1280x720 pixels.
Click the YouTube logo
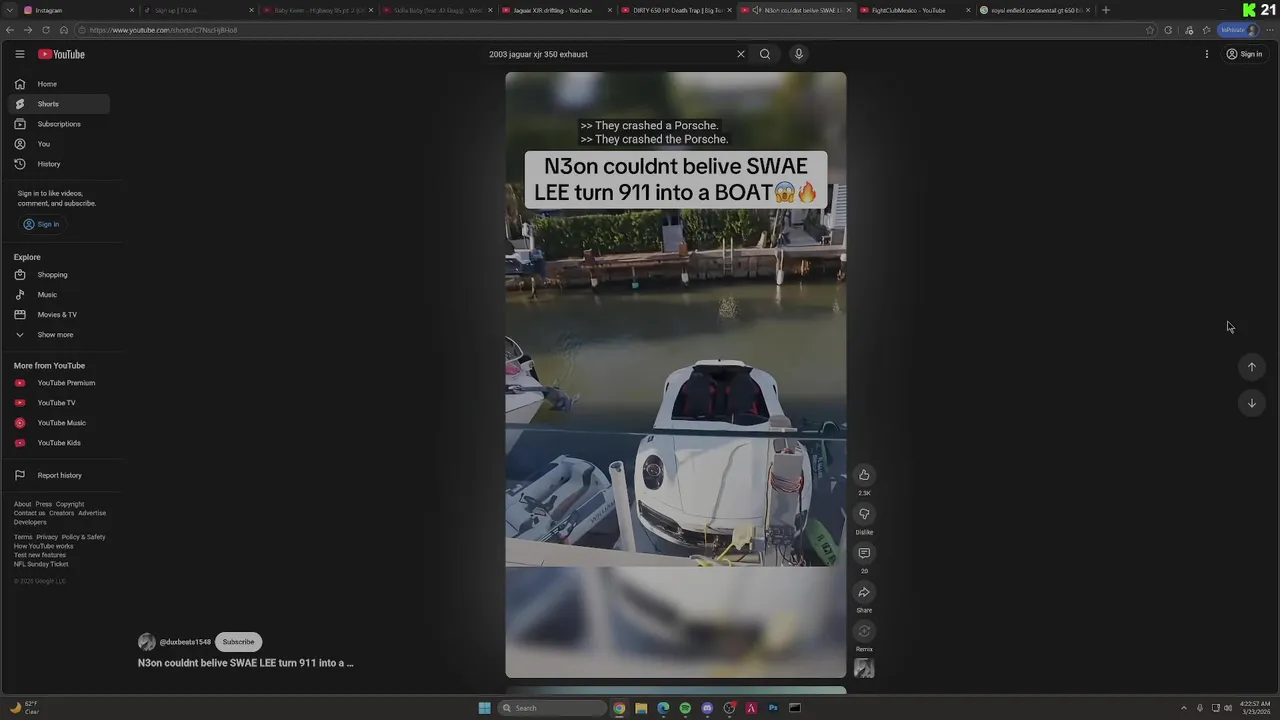[x=62, y=54]
